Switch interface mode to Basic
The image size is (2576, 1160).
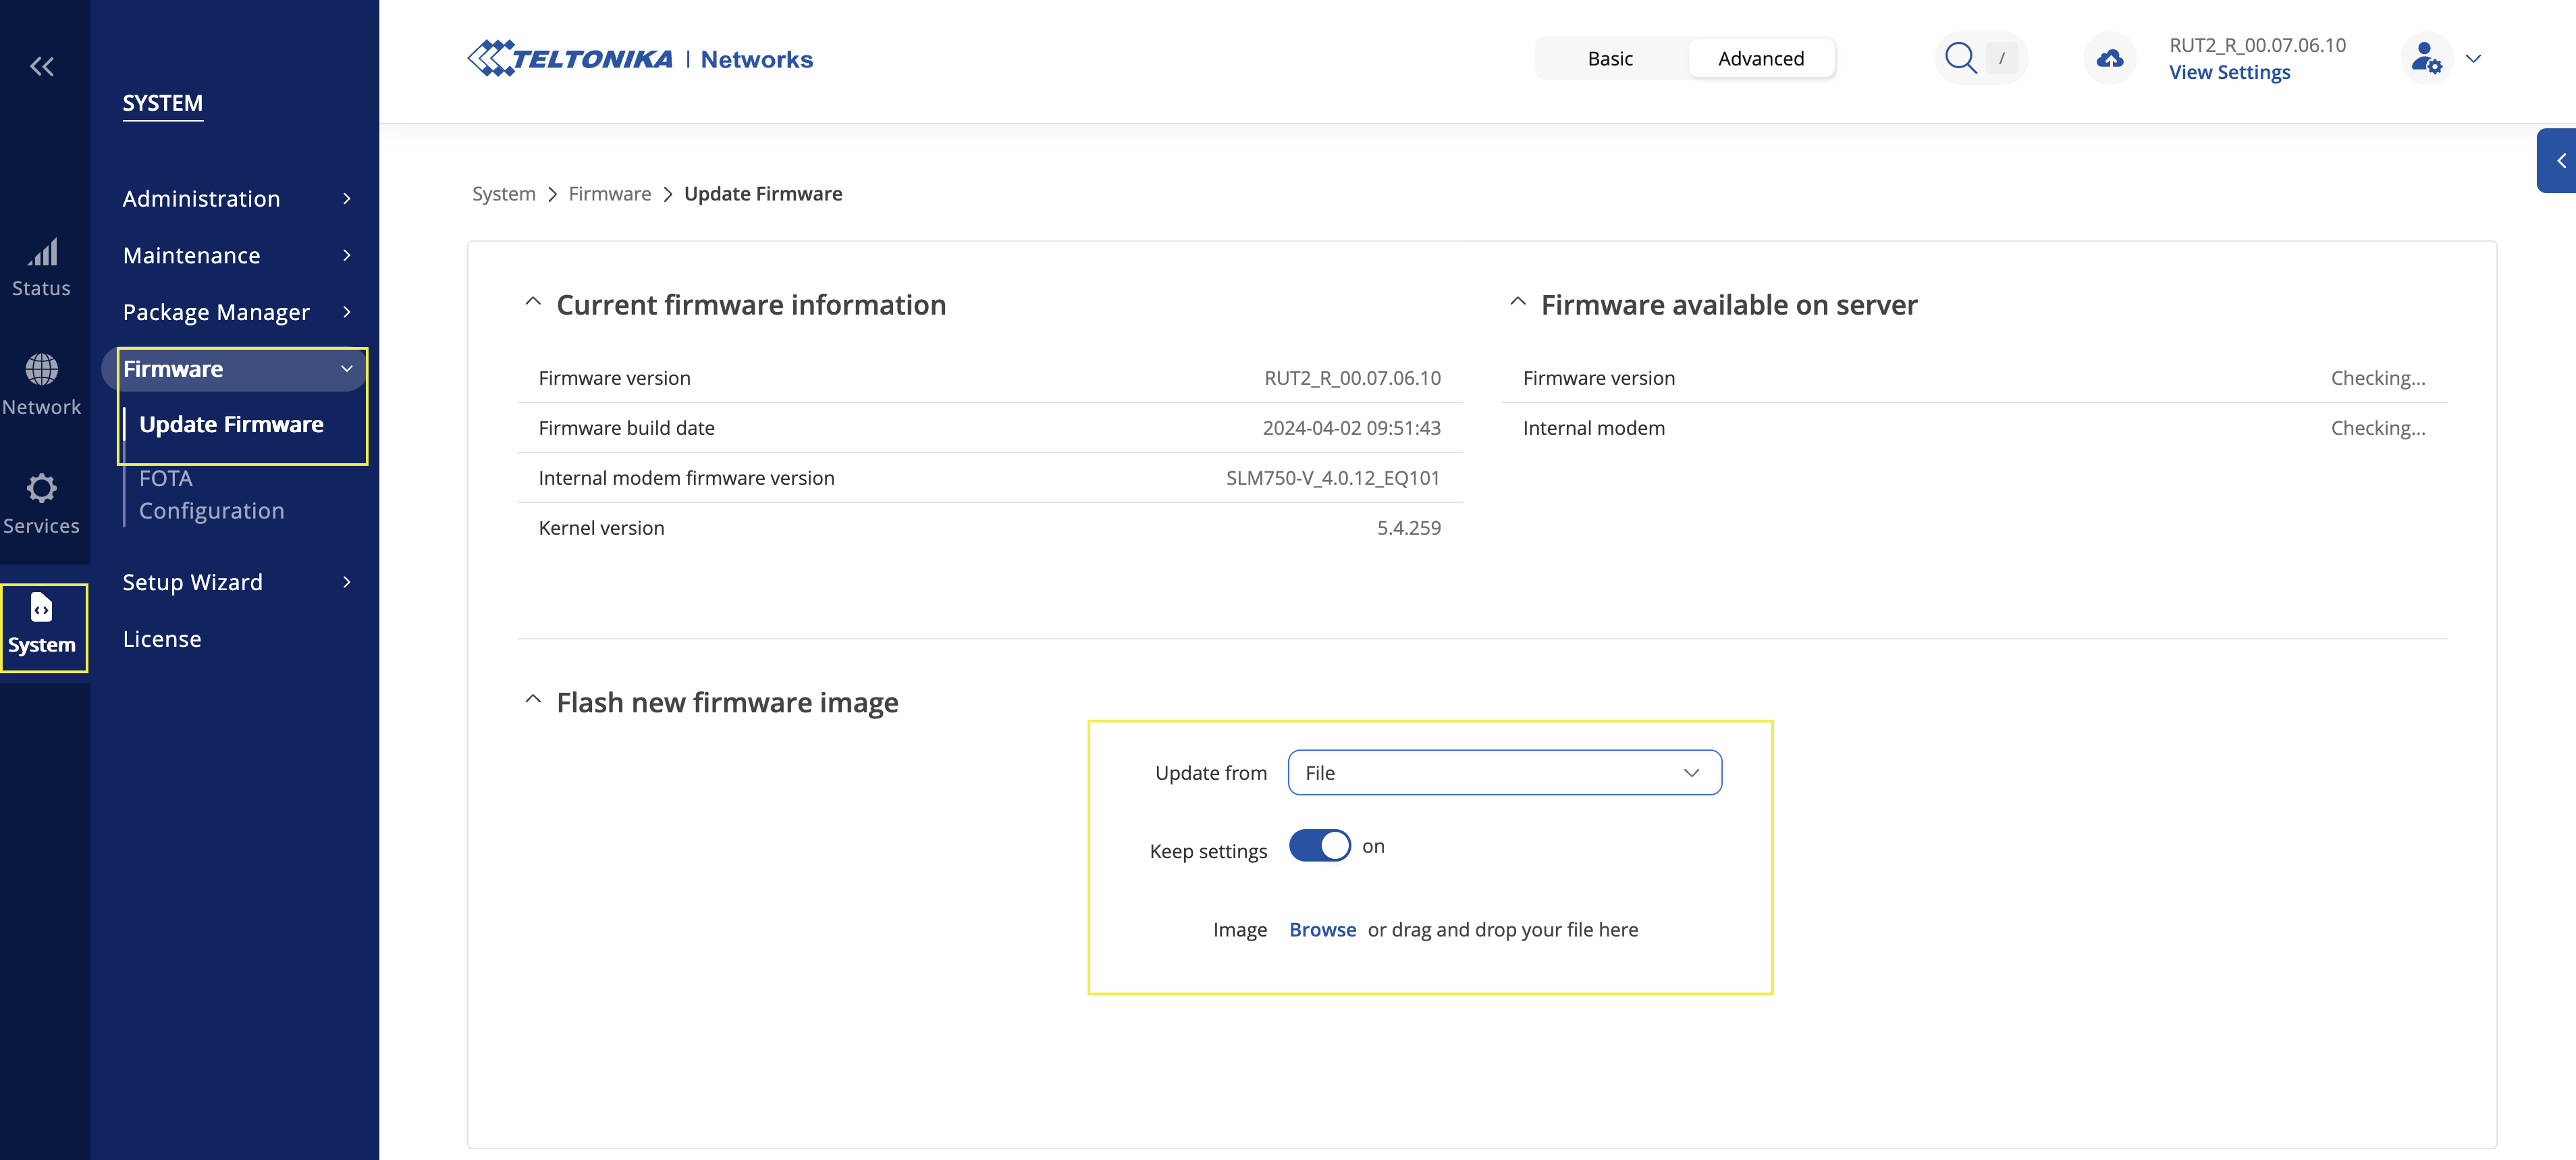1609,59
